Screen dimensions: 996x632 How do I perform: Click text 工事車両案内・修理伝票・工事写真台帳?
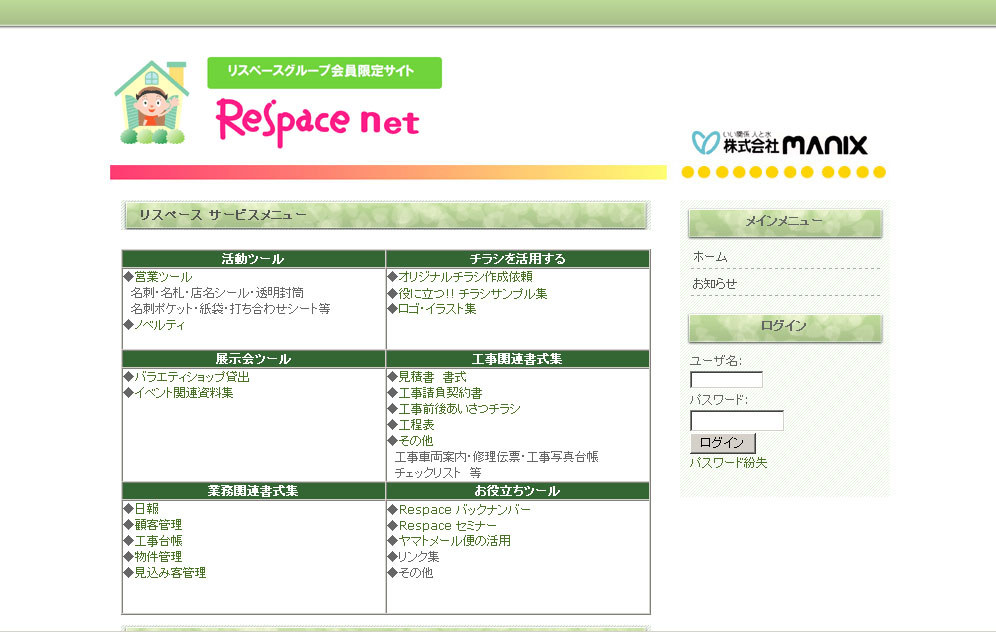point(497,457)
